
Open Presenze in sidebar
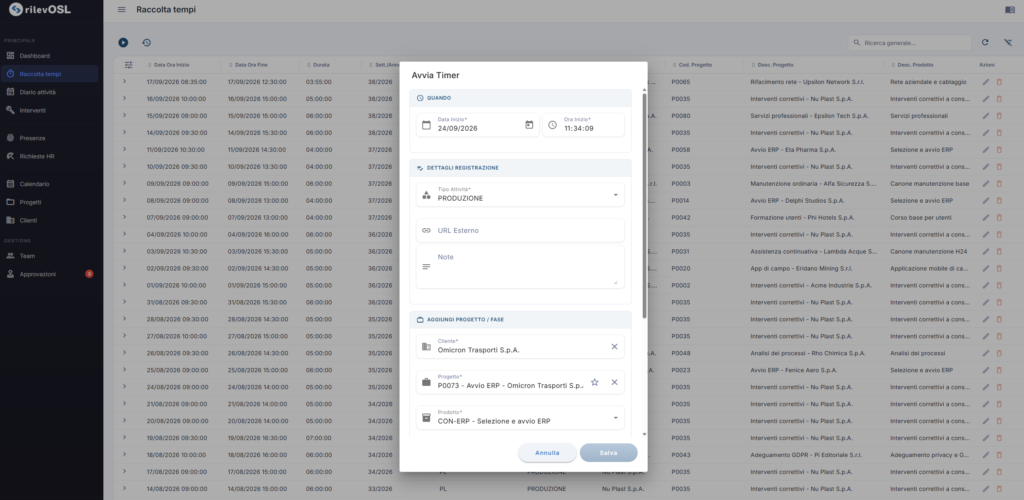pyautogui.click(x=50, y=138)
